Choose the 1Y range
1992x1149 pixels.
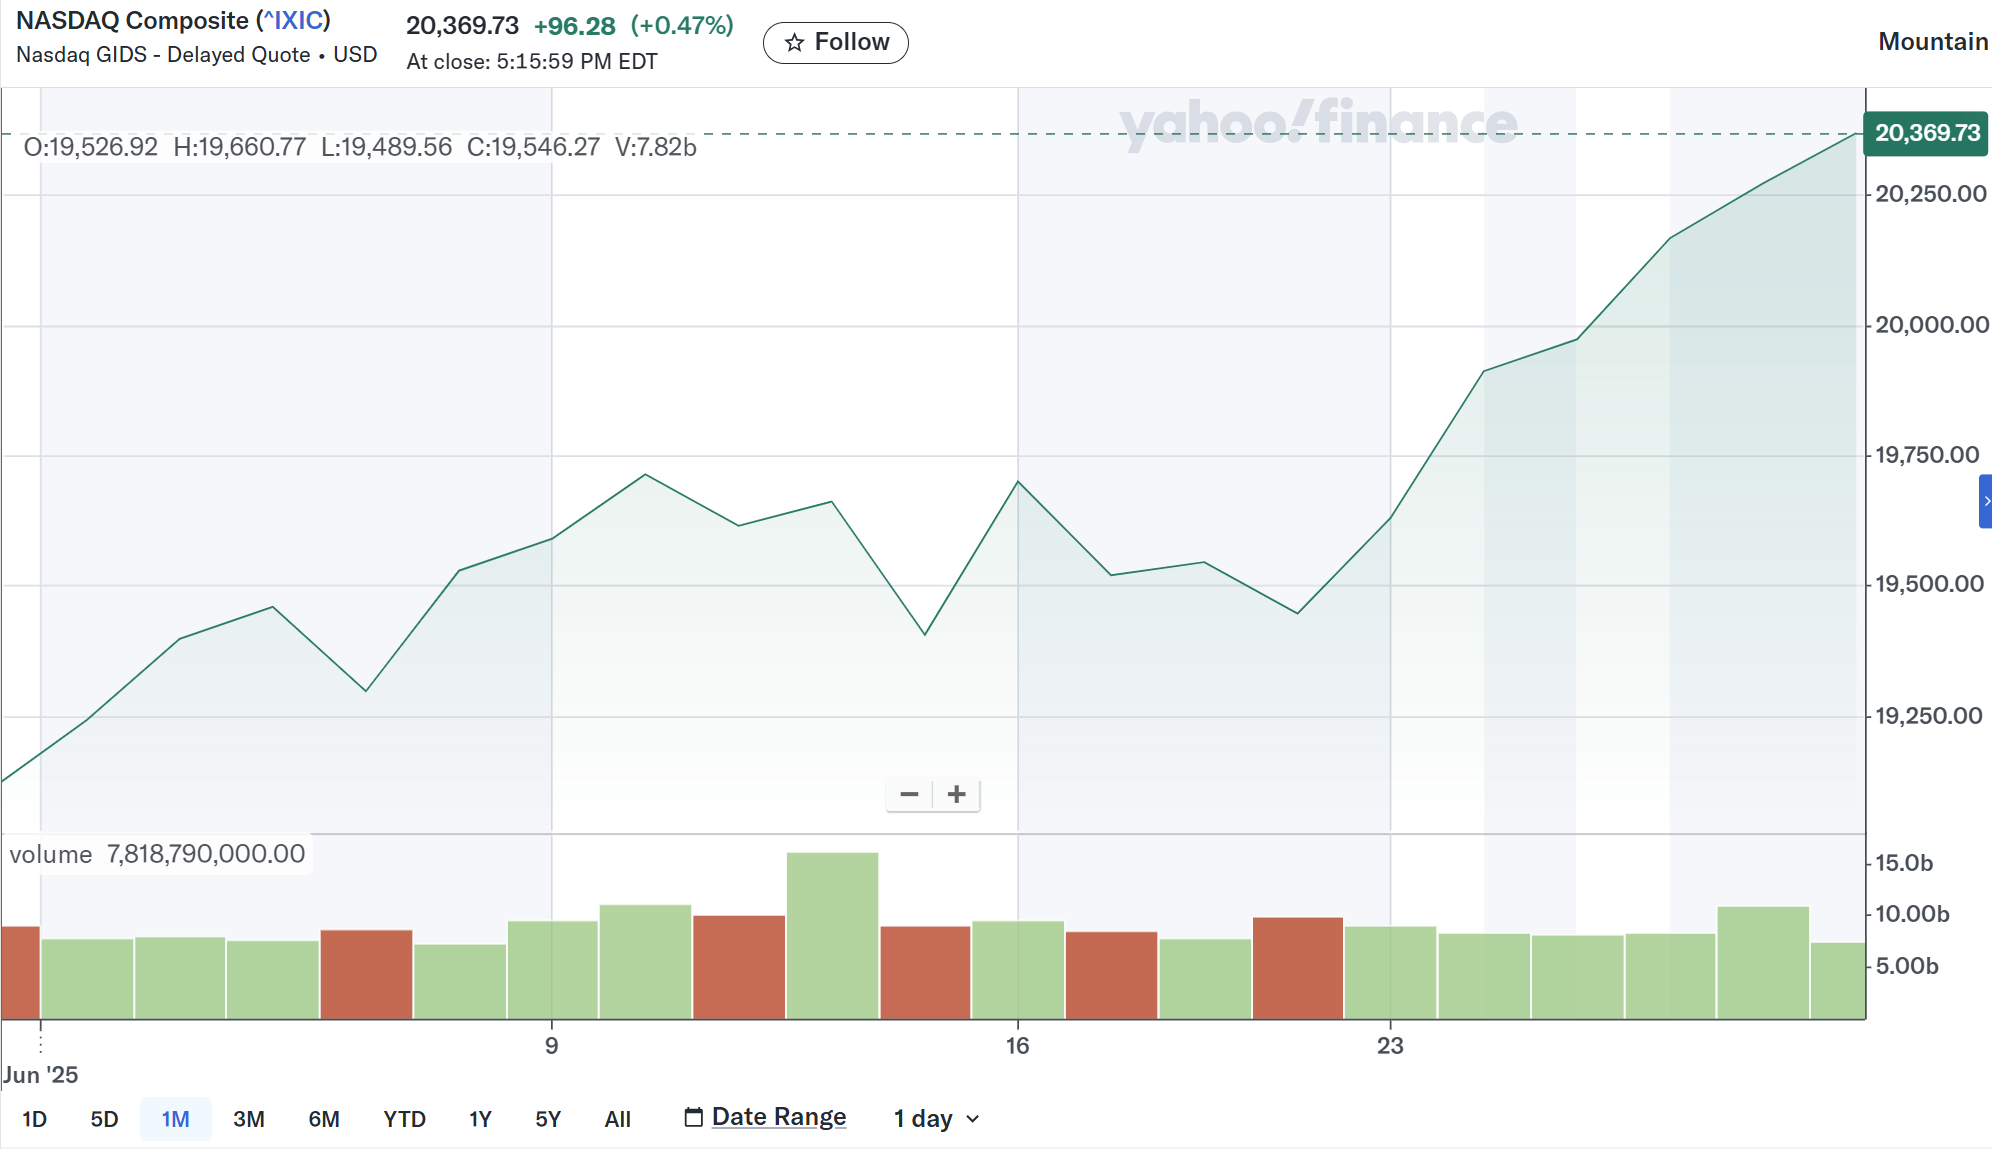[480, 1119]
